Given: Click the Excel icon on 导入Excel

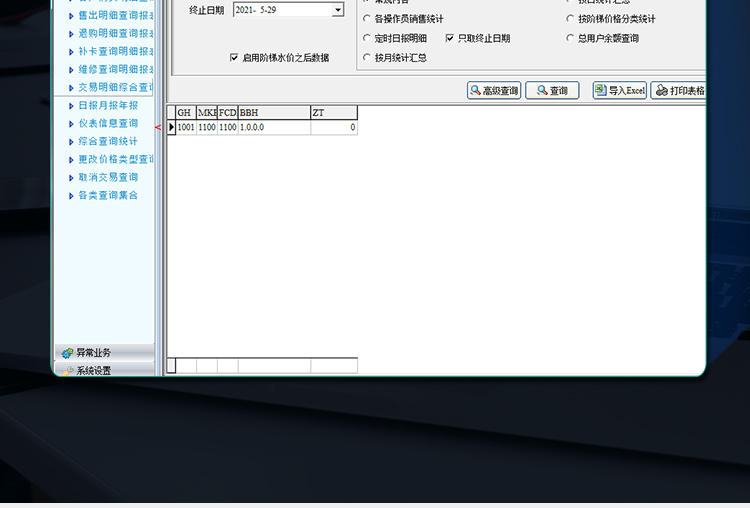Looking at the screenshot, I should [600, 91].
